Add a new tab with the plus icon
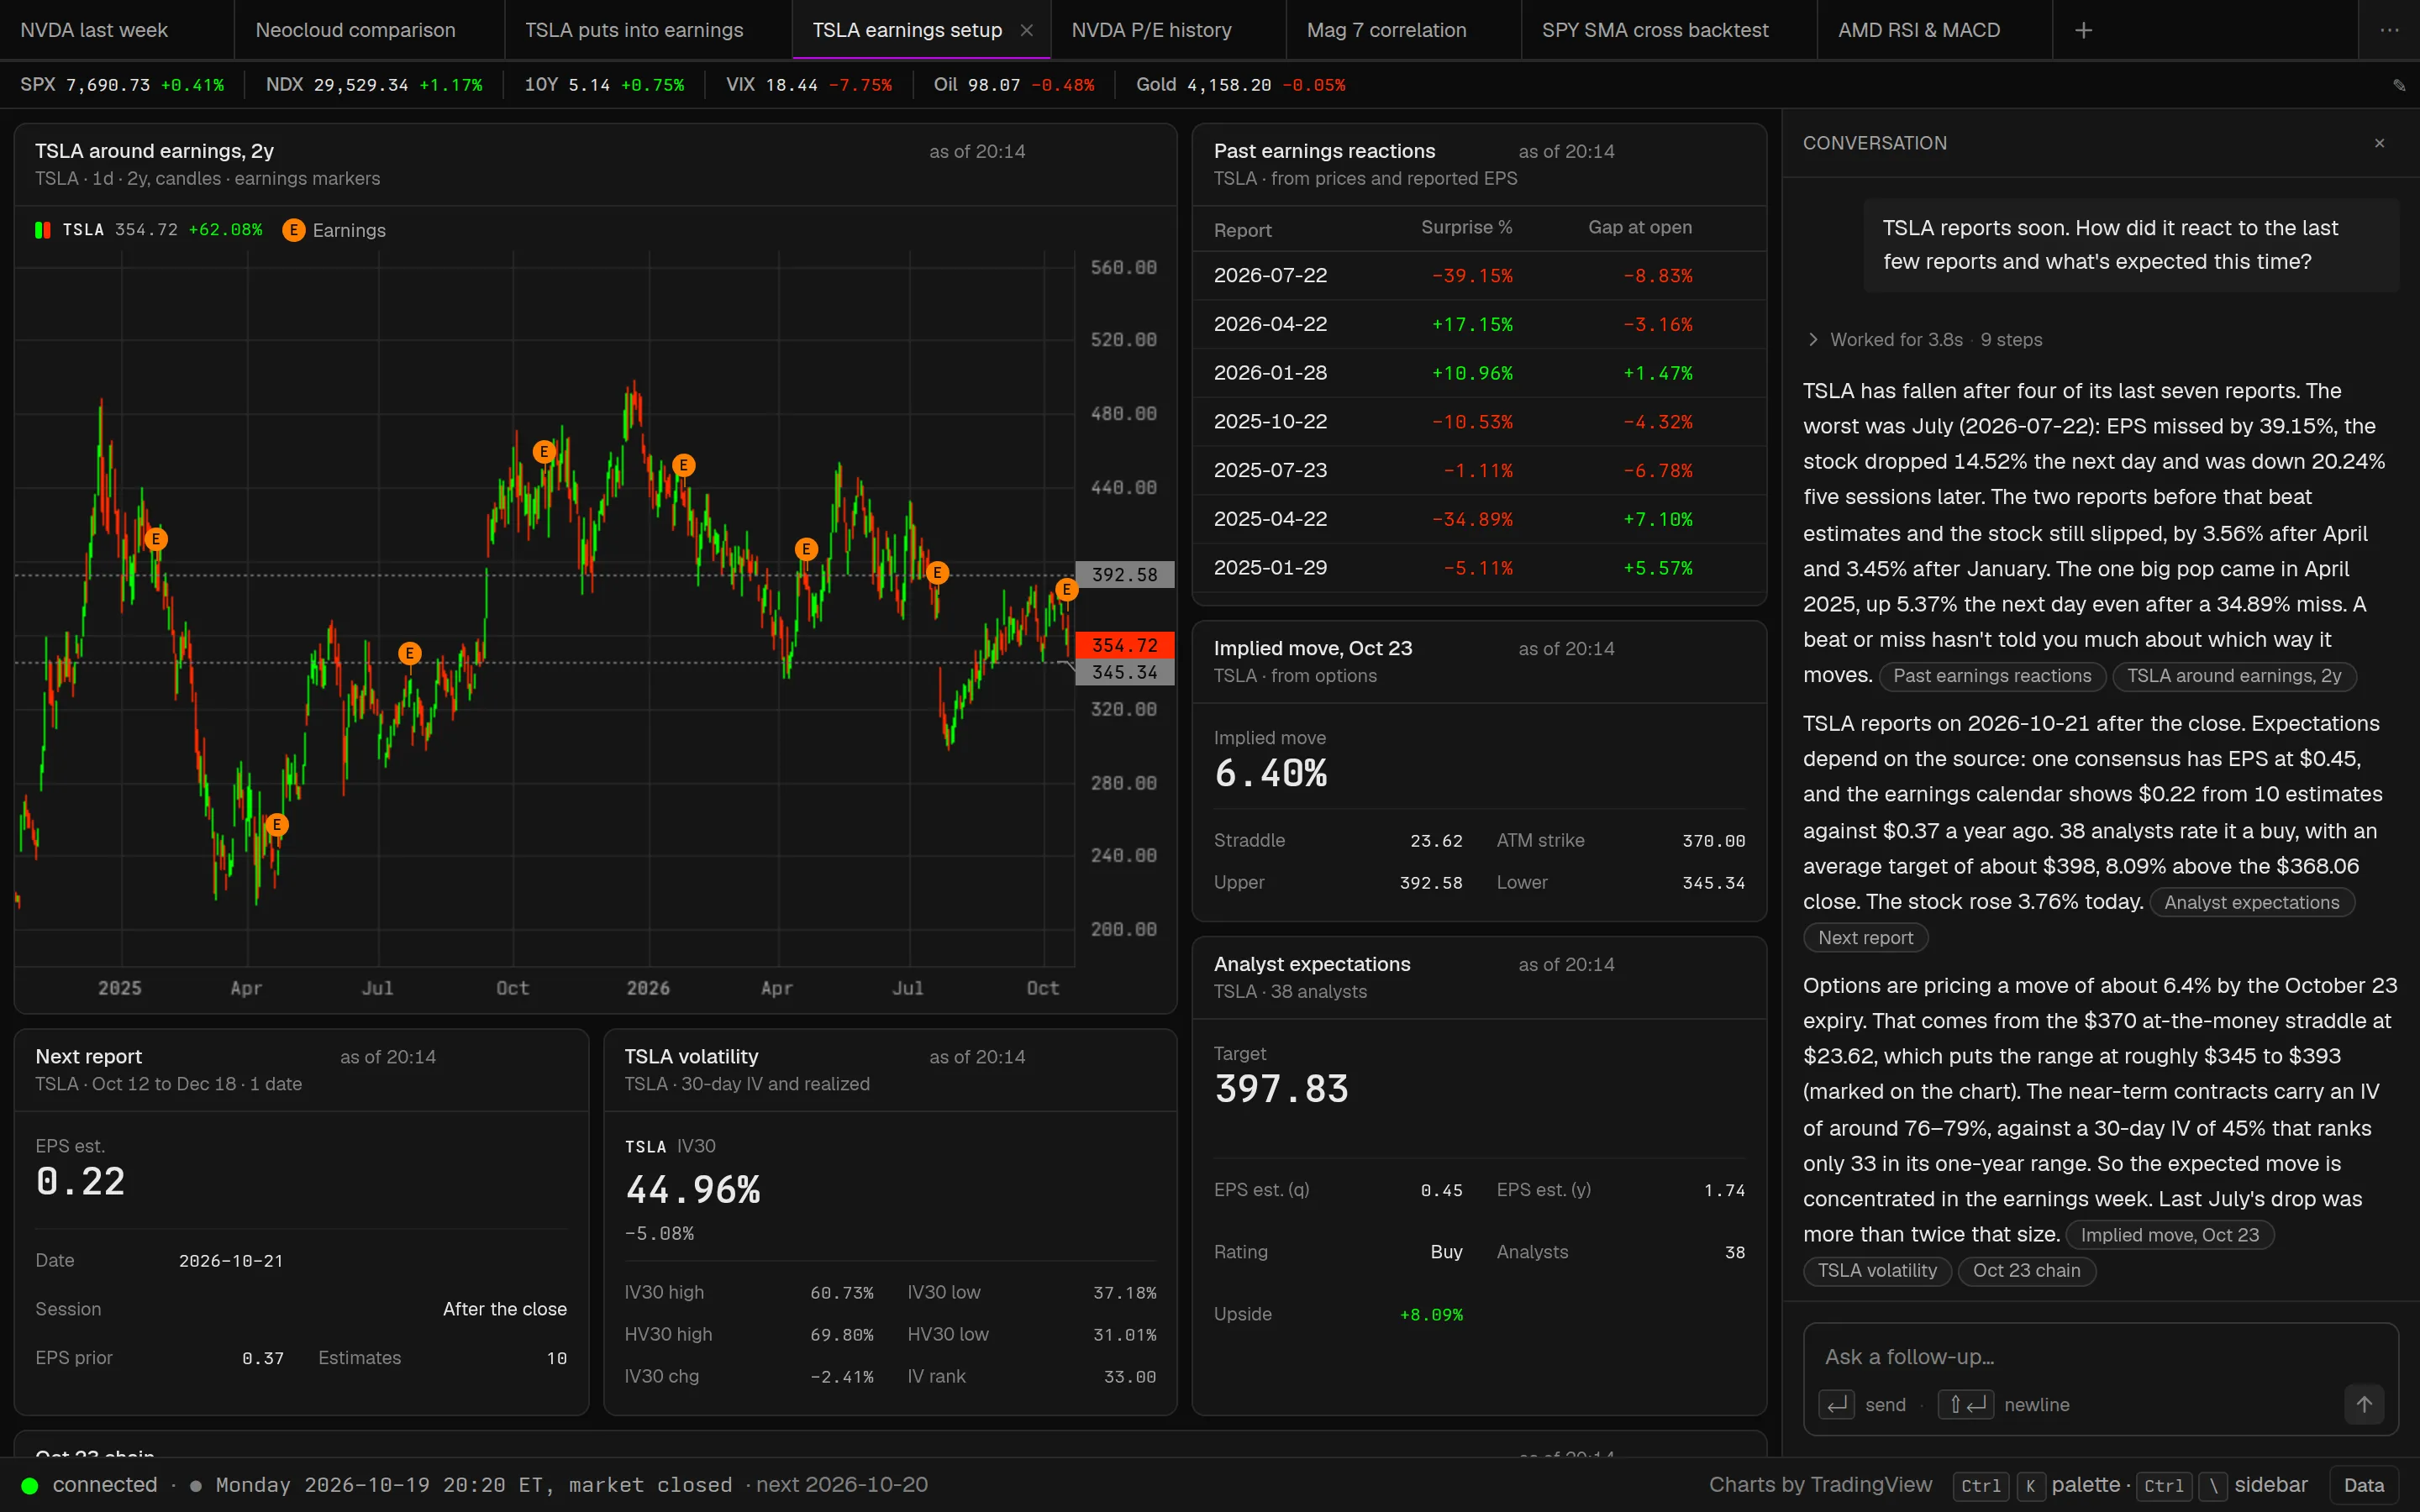Viewport: 2420px width, 1512px height. pyautogui.click(x=2083, y=30)
